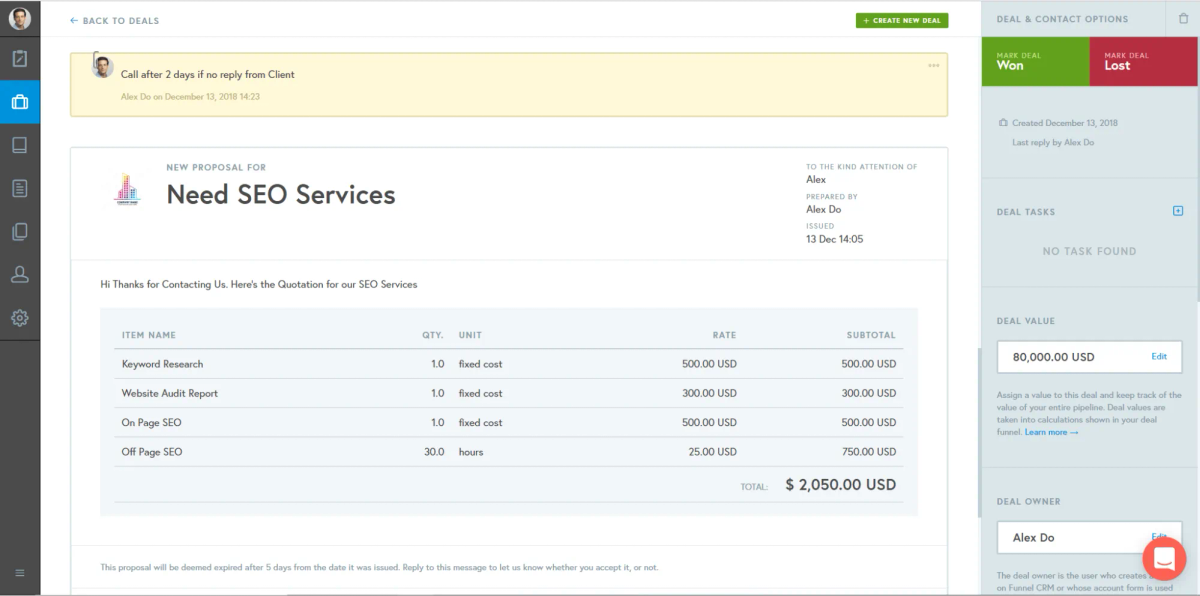The width and height of the screenshot is (1200, 596).
Task: Click the Alex Do avatar on the note
Action: [102, 67]
